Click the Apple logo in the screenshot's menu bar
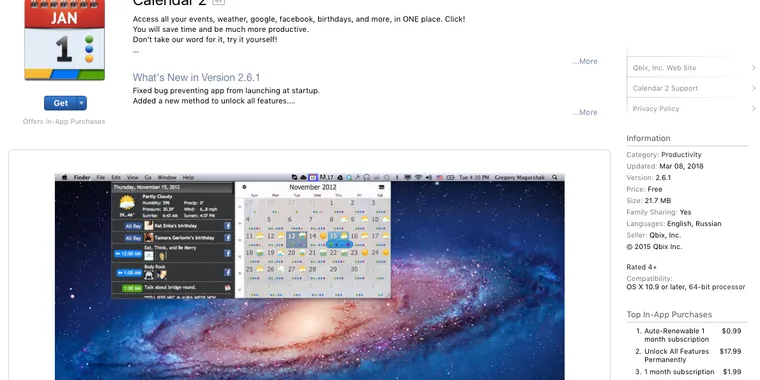The height and width of the screenshot is (380, 760). (x=64, y=177)
